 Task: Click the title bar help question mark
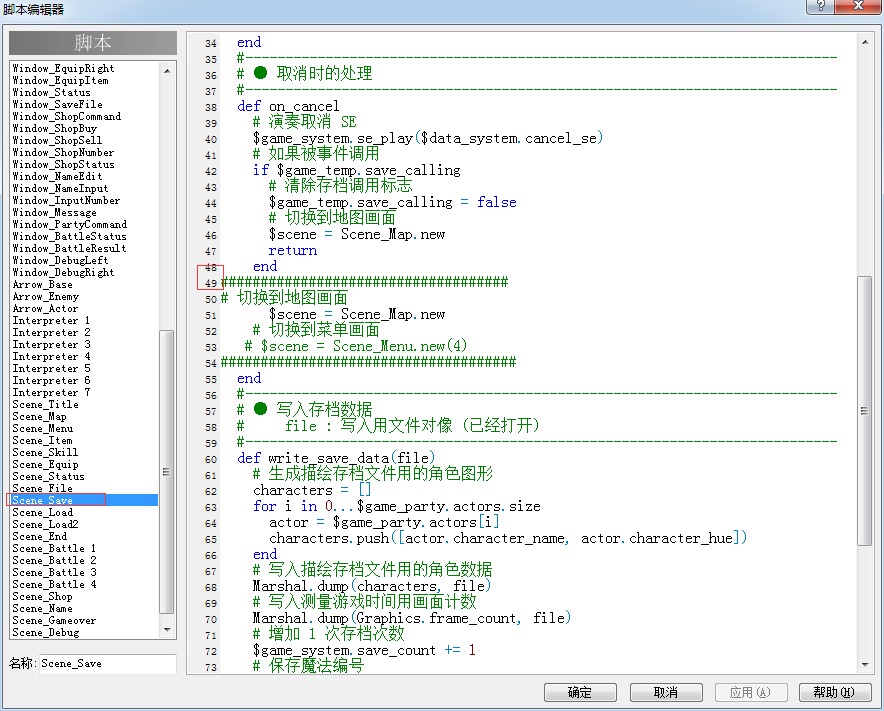(x=820, y=6)
